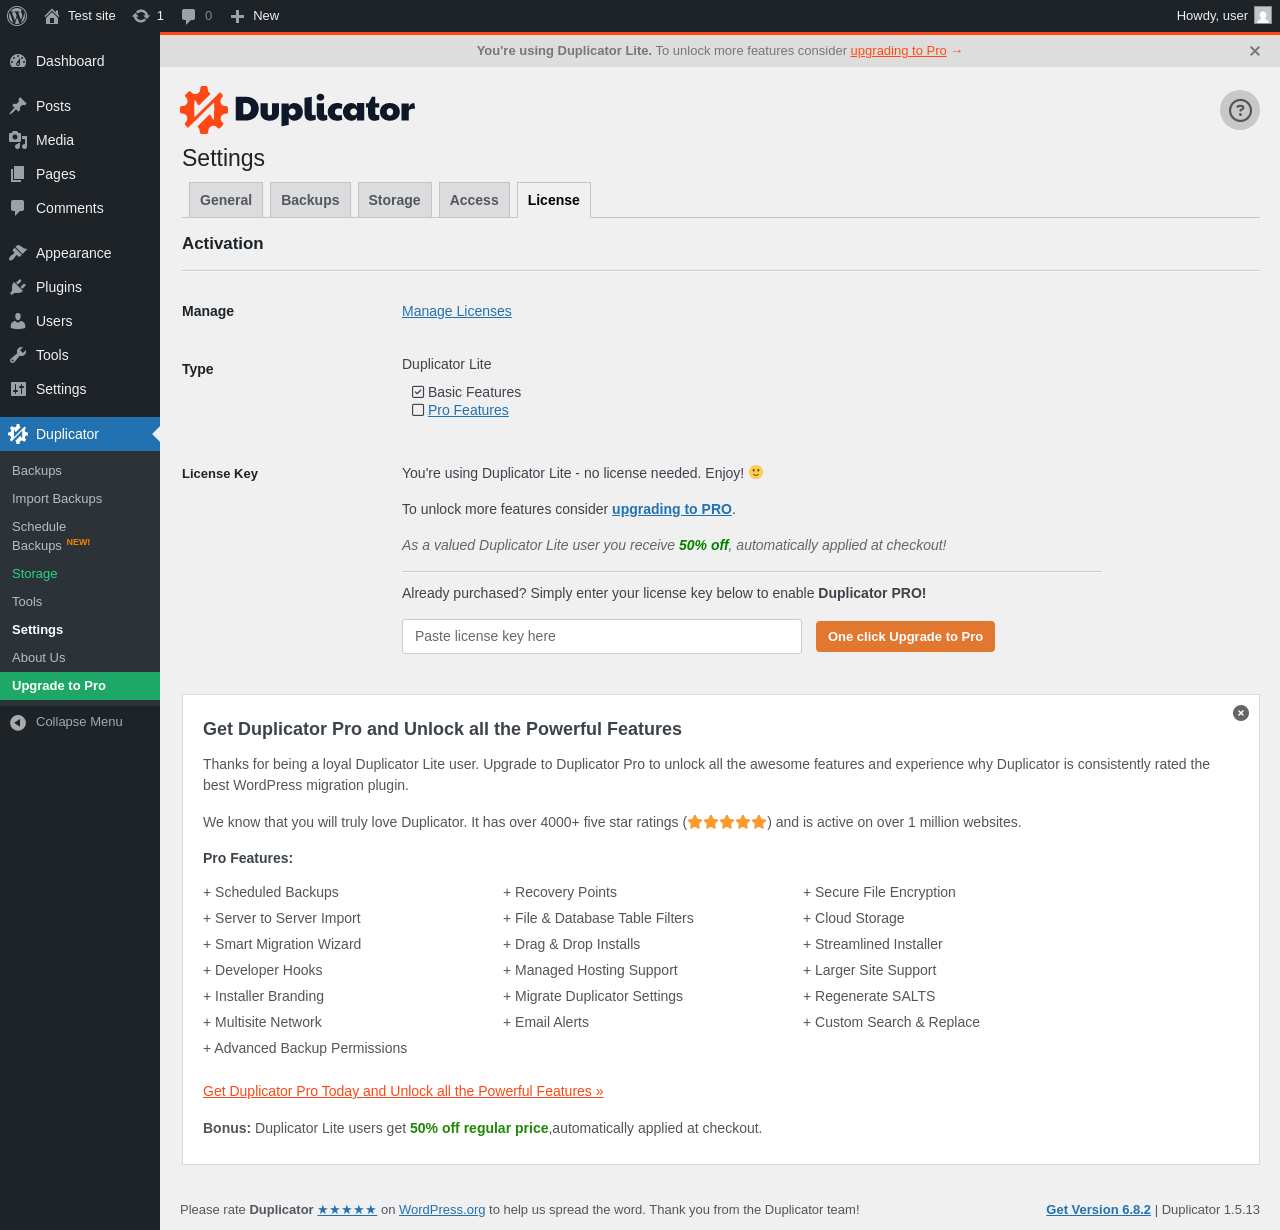Viewport: 1280px width, 1230px height.
Task: Click '+ Cloud Storage' feature text
Action: [x=853, y=918]
